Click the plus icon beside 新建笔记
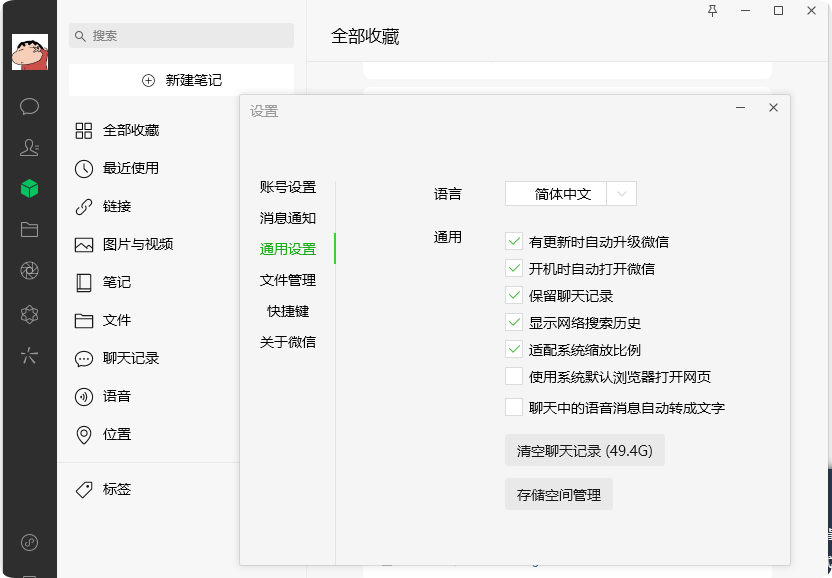The height and width of the screenshot is (578, 832). pyautogui.click(x=148, y=80)
